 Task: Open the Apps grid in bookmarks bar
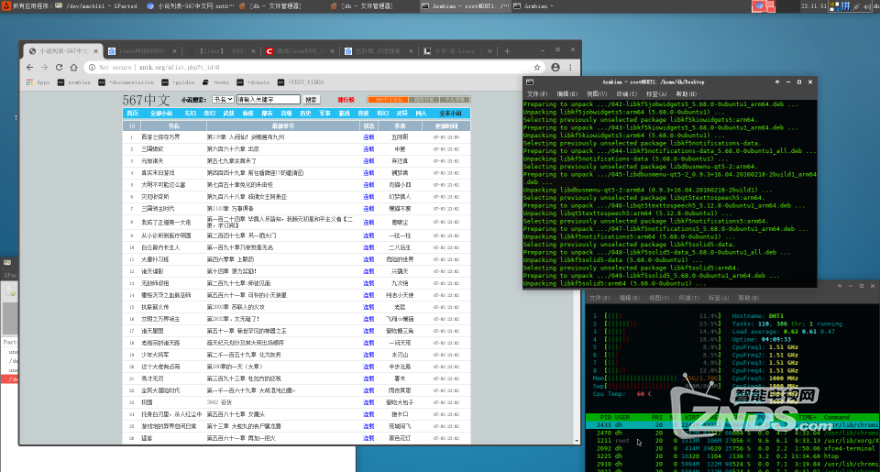pyautogui.click(x=40, y=83)
